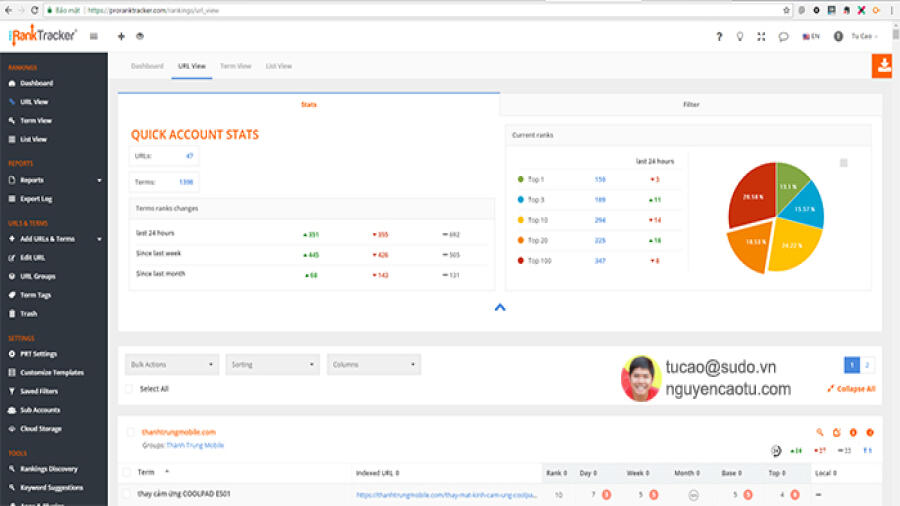Tick the thanhtrungmobile.com URL checkbox
Viewport: 900px width, 506px height.
point(130,432)
